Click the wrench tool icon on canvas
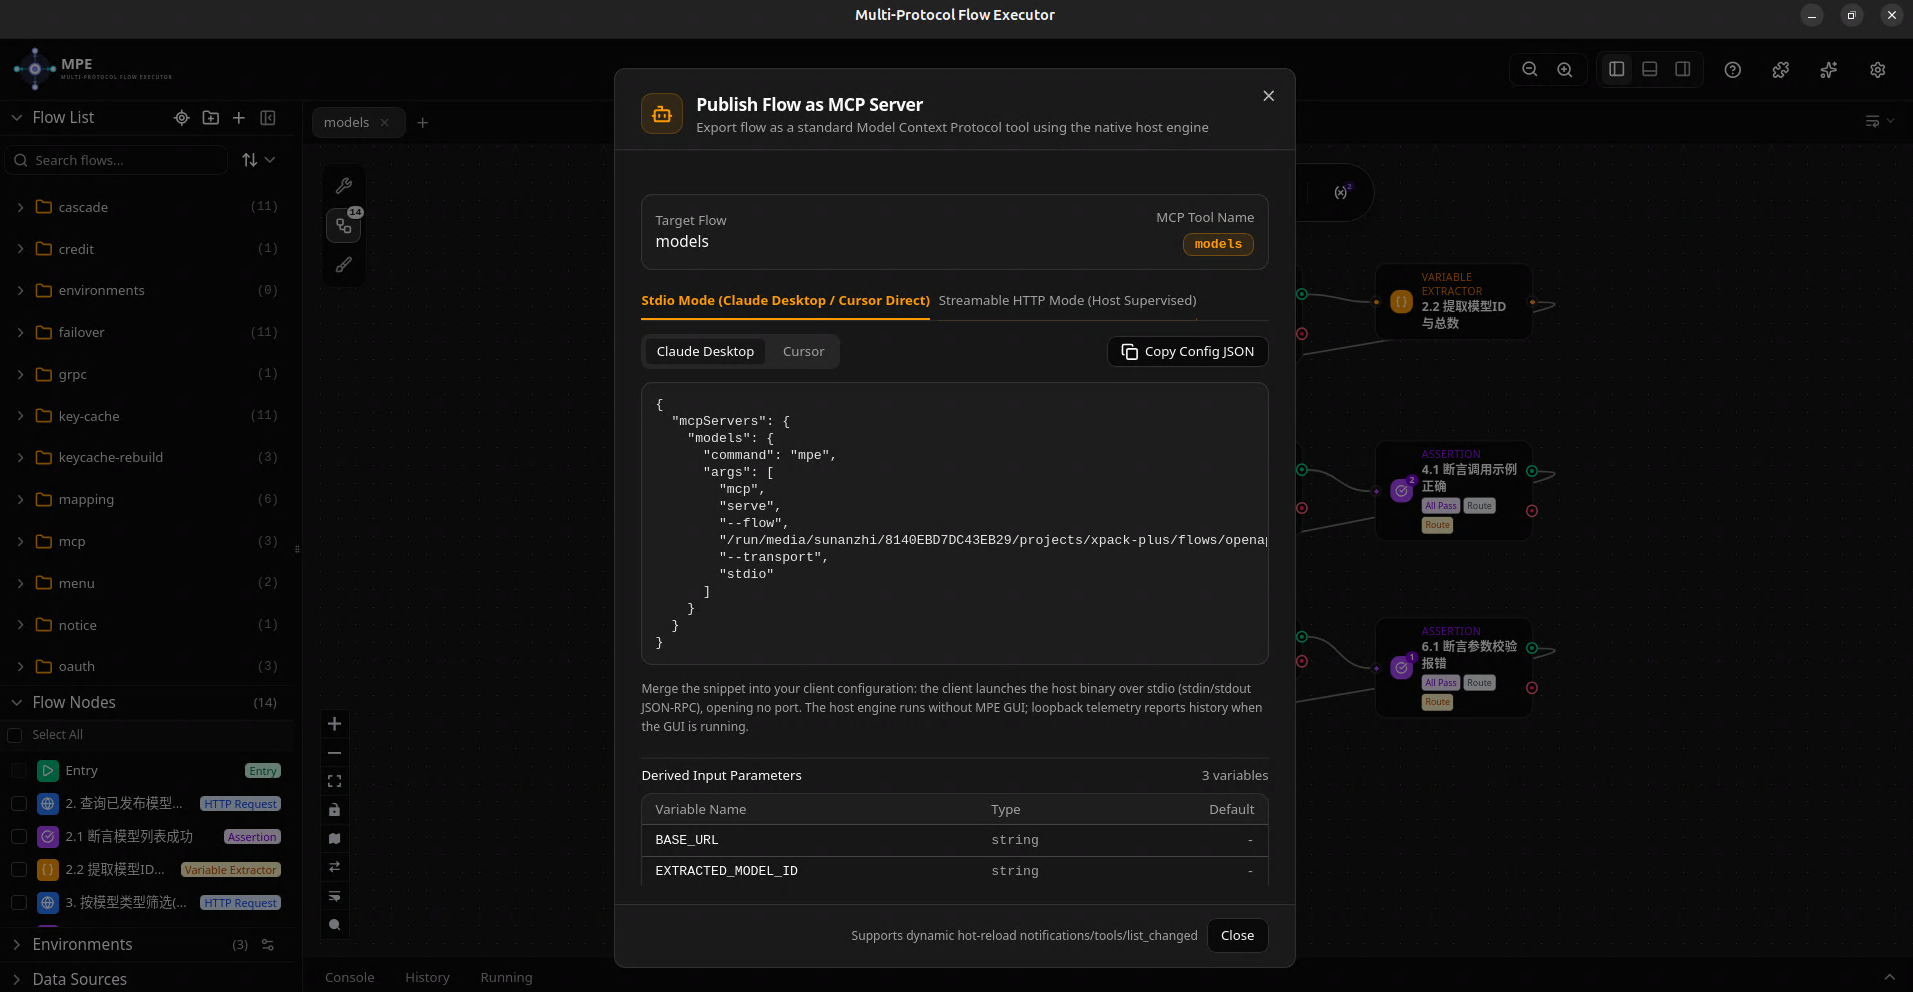The height and width of the screenshot is (992, 1913). tap(344, 186)
